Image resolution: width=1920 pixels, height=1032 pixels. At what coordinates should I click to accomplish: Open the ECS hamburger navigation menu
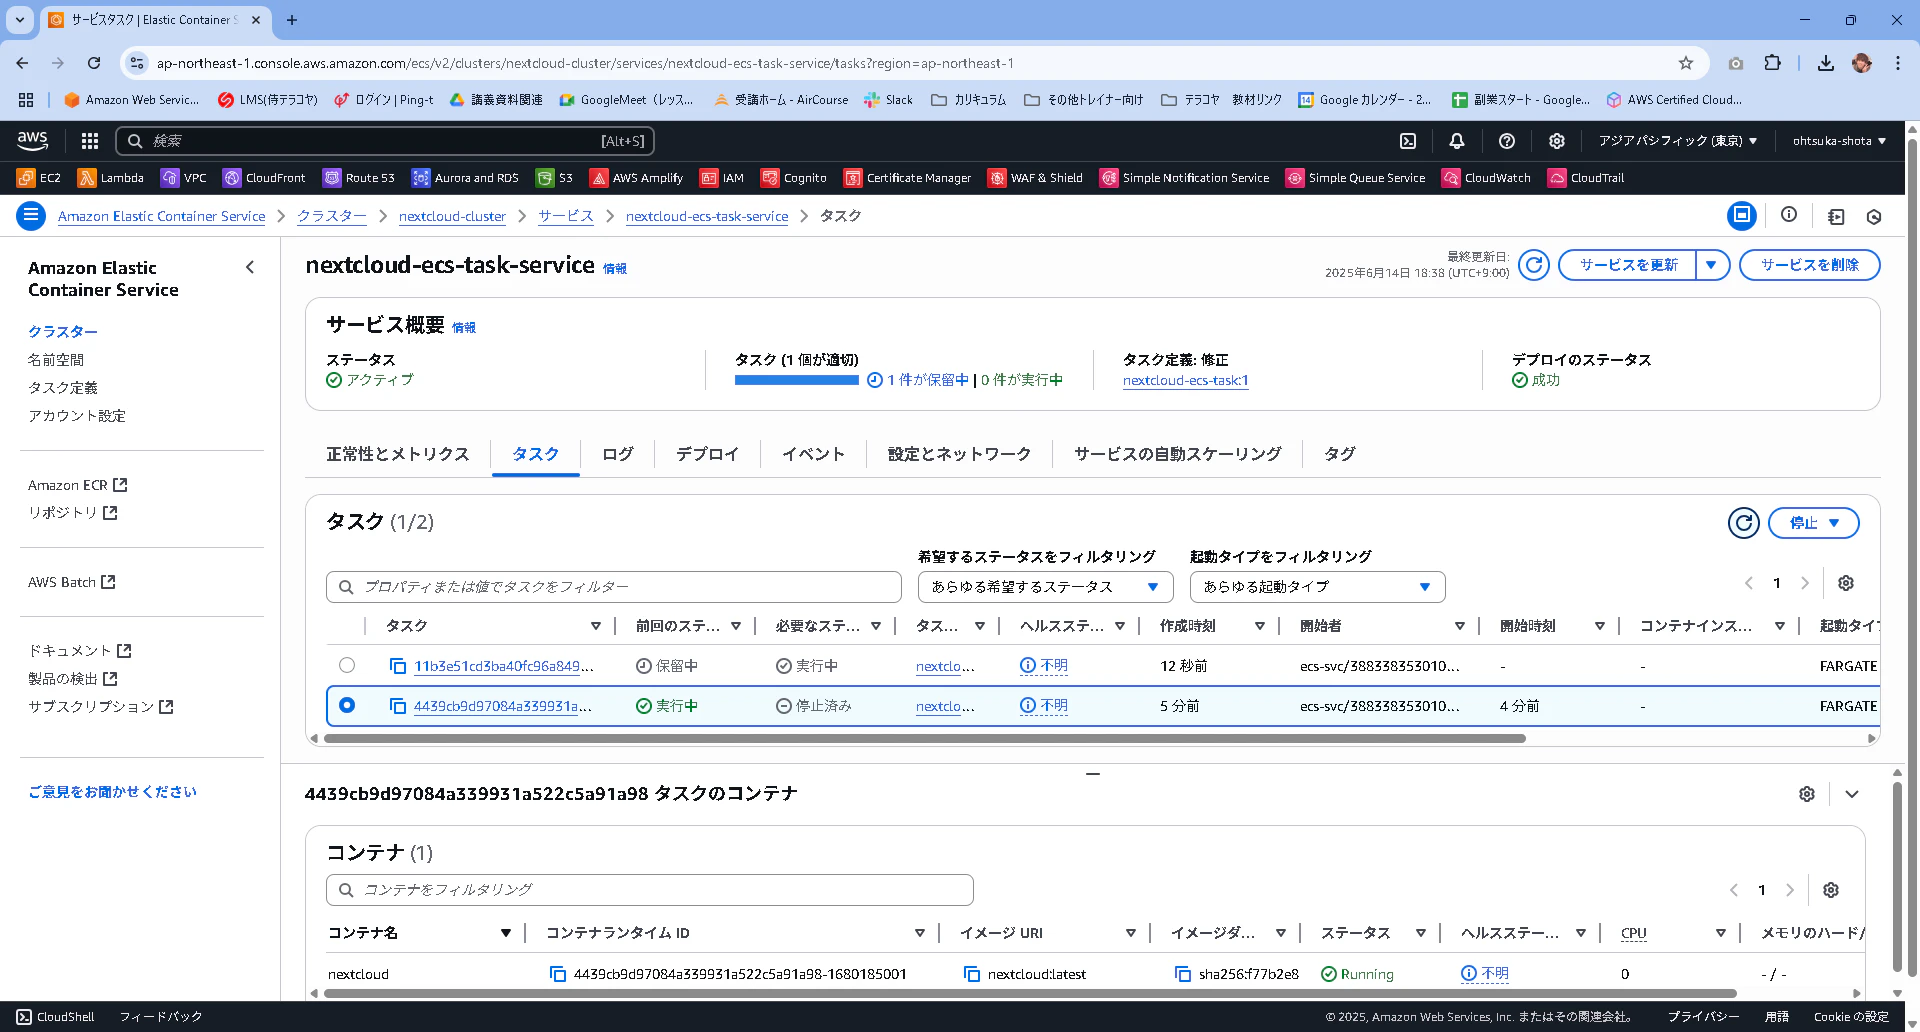[x=31, y=215]
